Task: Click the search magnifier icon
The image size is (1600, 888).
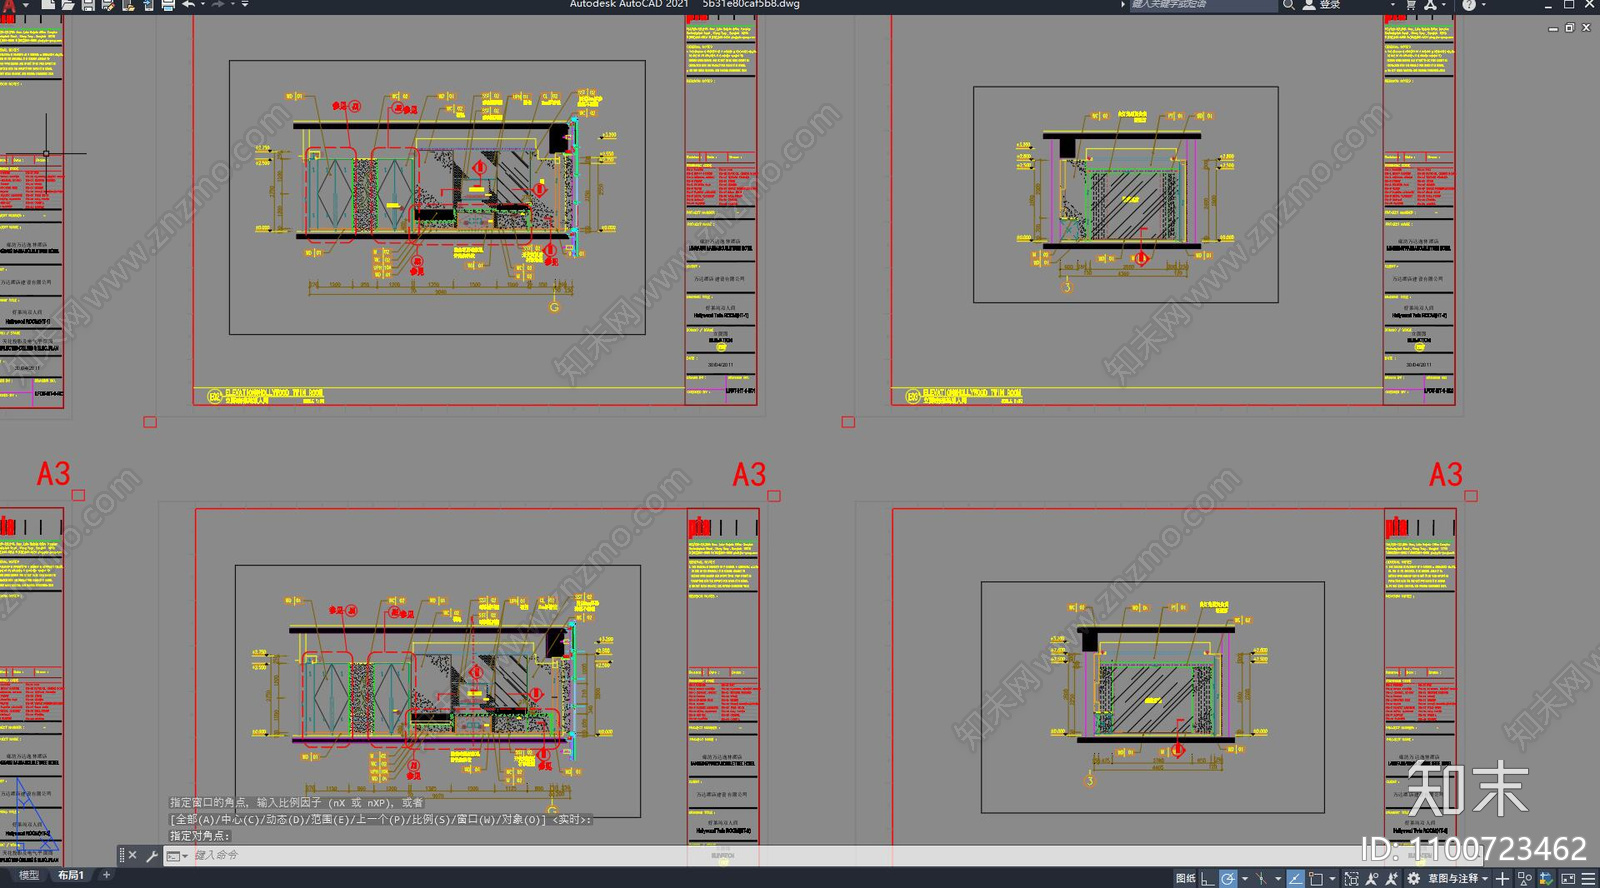Action: coord(1289,5)
